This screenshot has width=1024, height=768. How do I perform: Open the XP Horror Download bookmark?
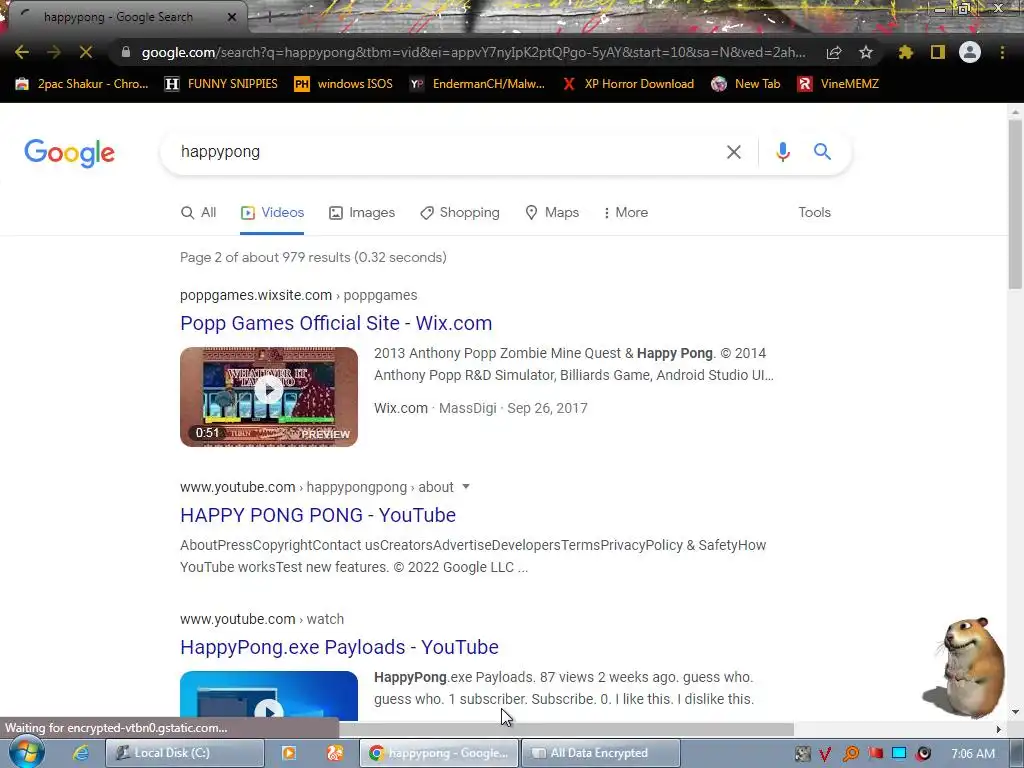(628, 84)
